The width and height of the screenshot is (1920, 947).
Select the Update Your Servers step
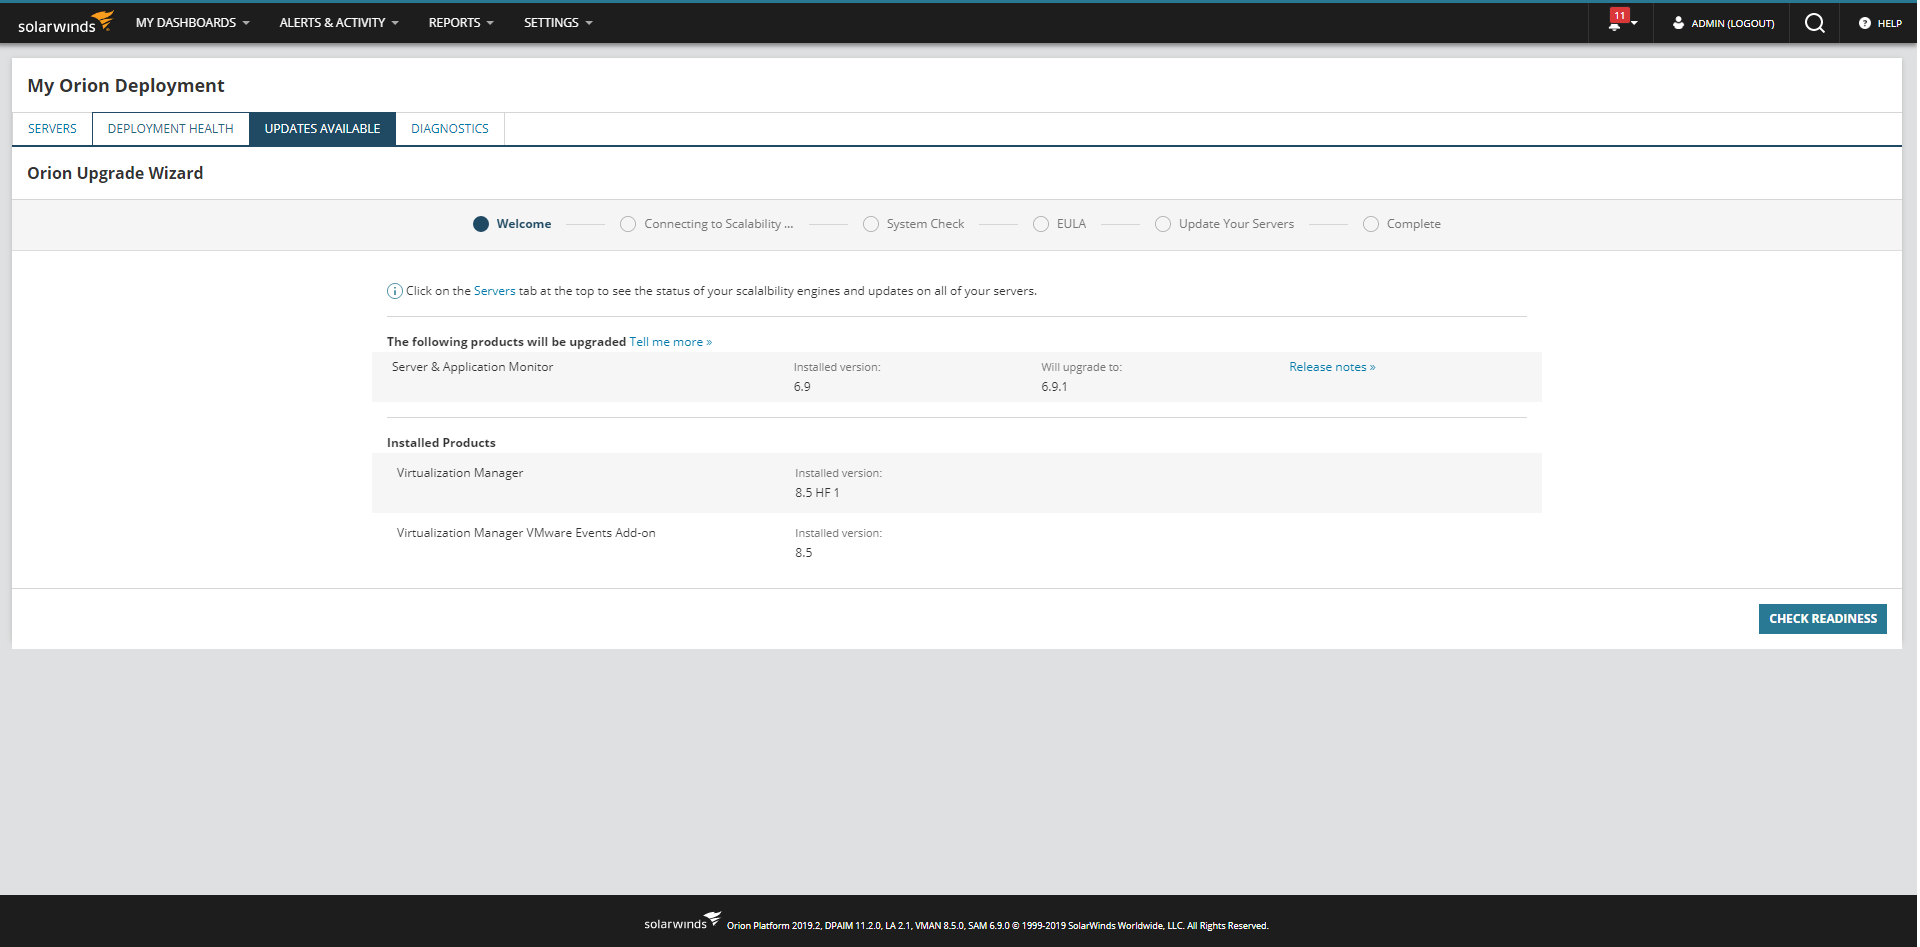click(x=1225, y=224)
